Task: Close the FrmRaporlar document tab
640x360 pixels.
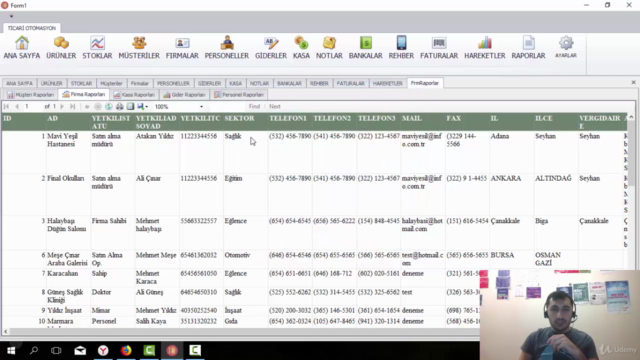Action: [633, 82]
